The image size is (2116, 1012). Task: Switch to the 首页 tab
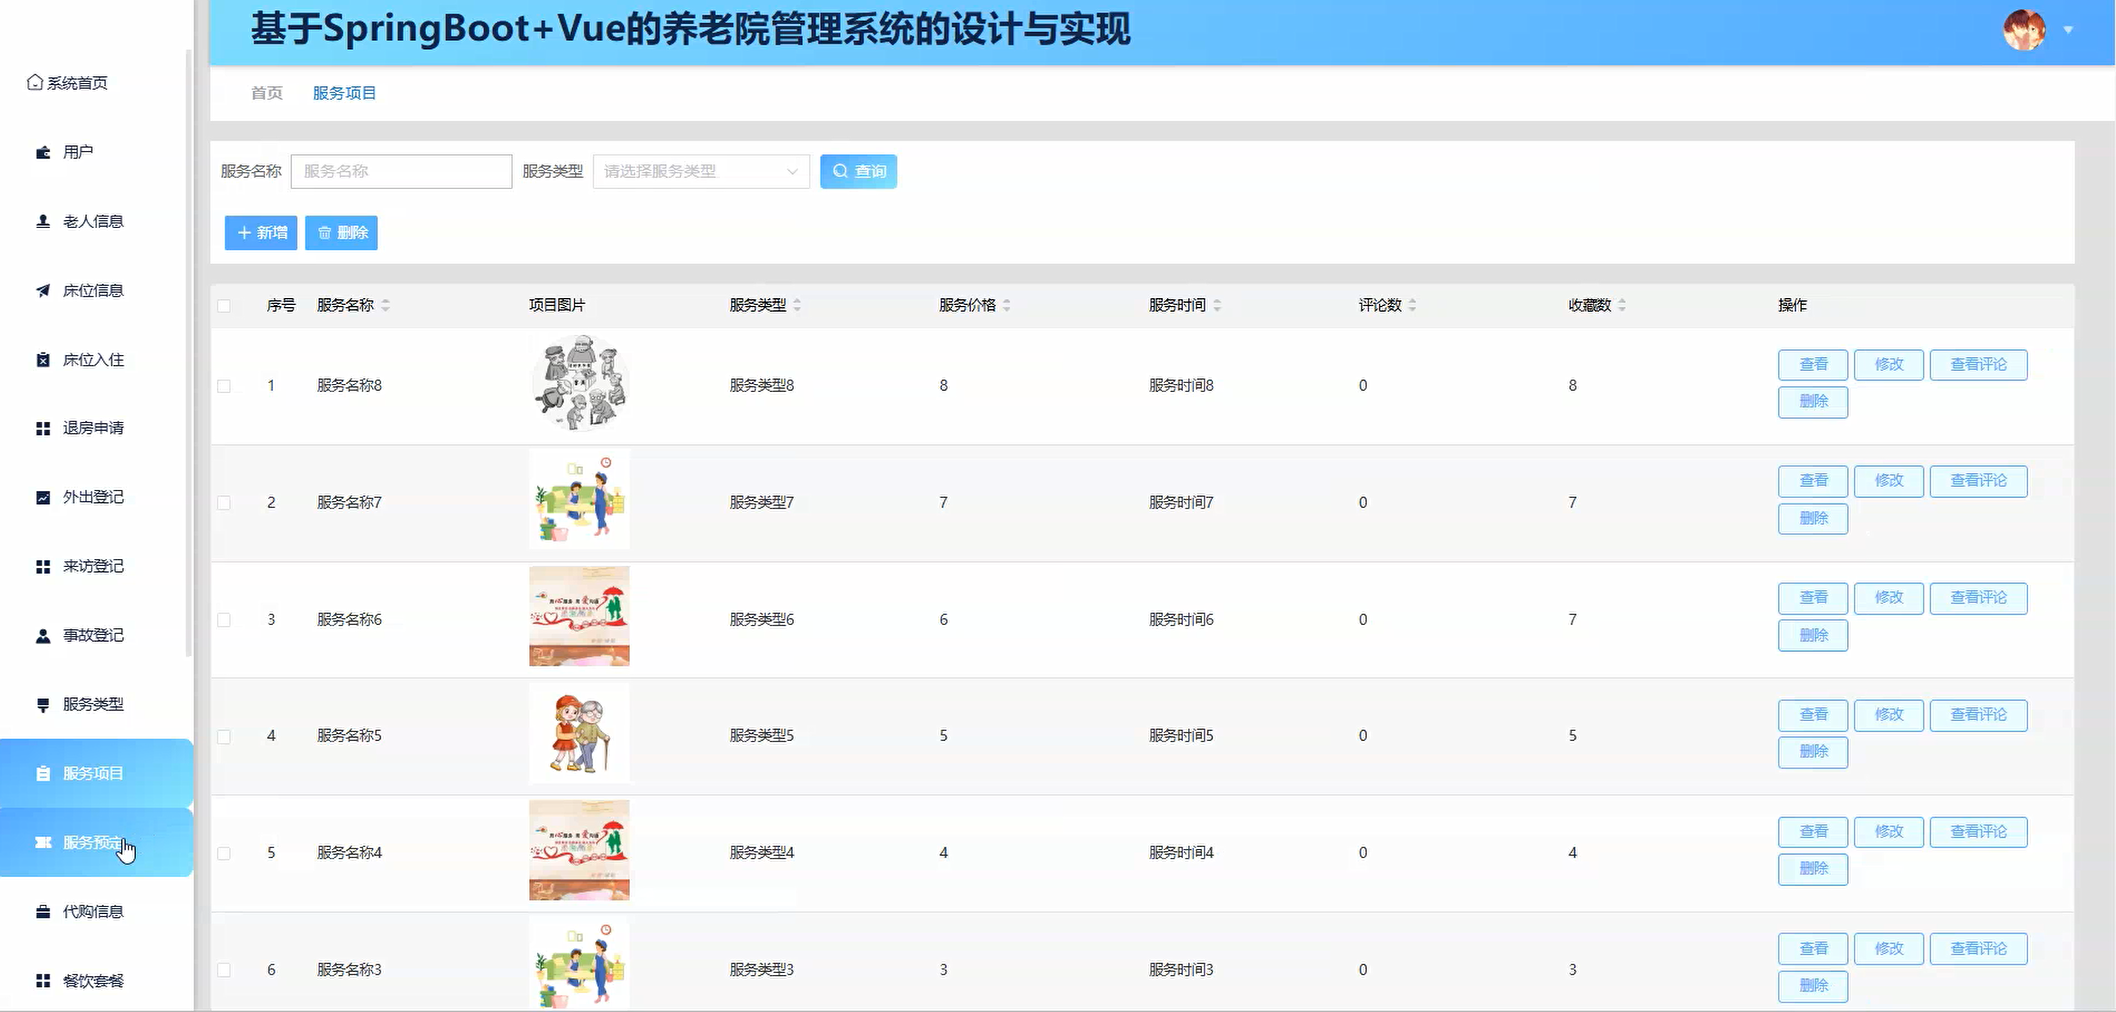tap(265, 92)
